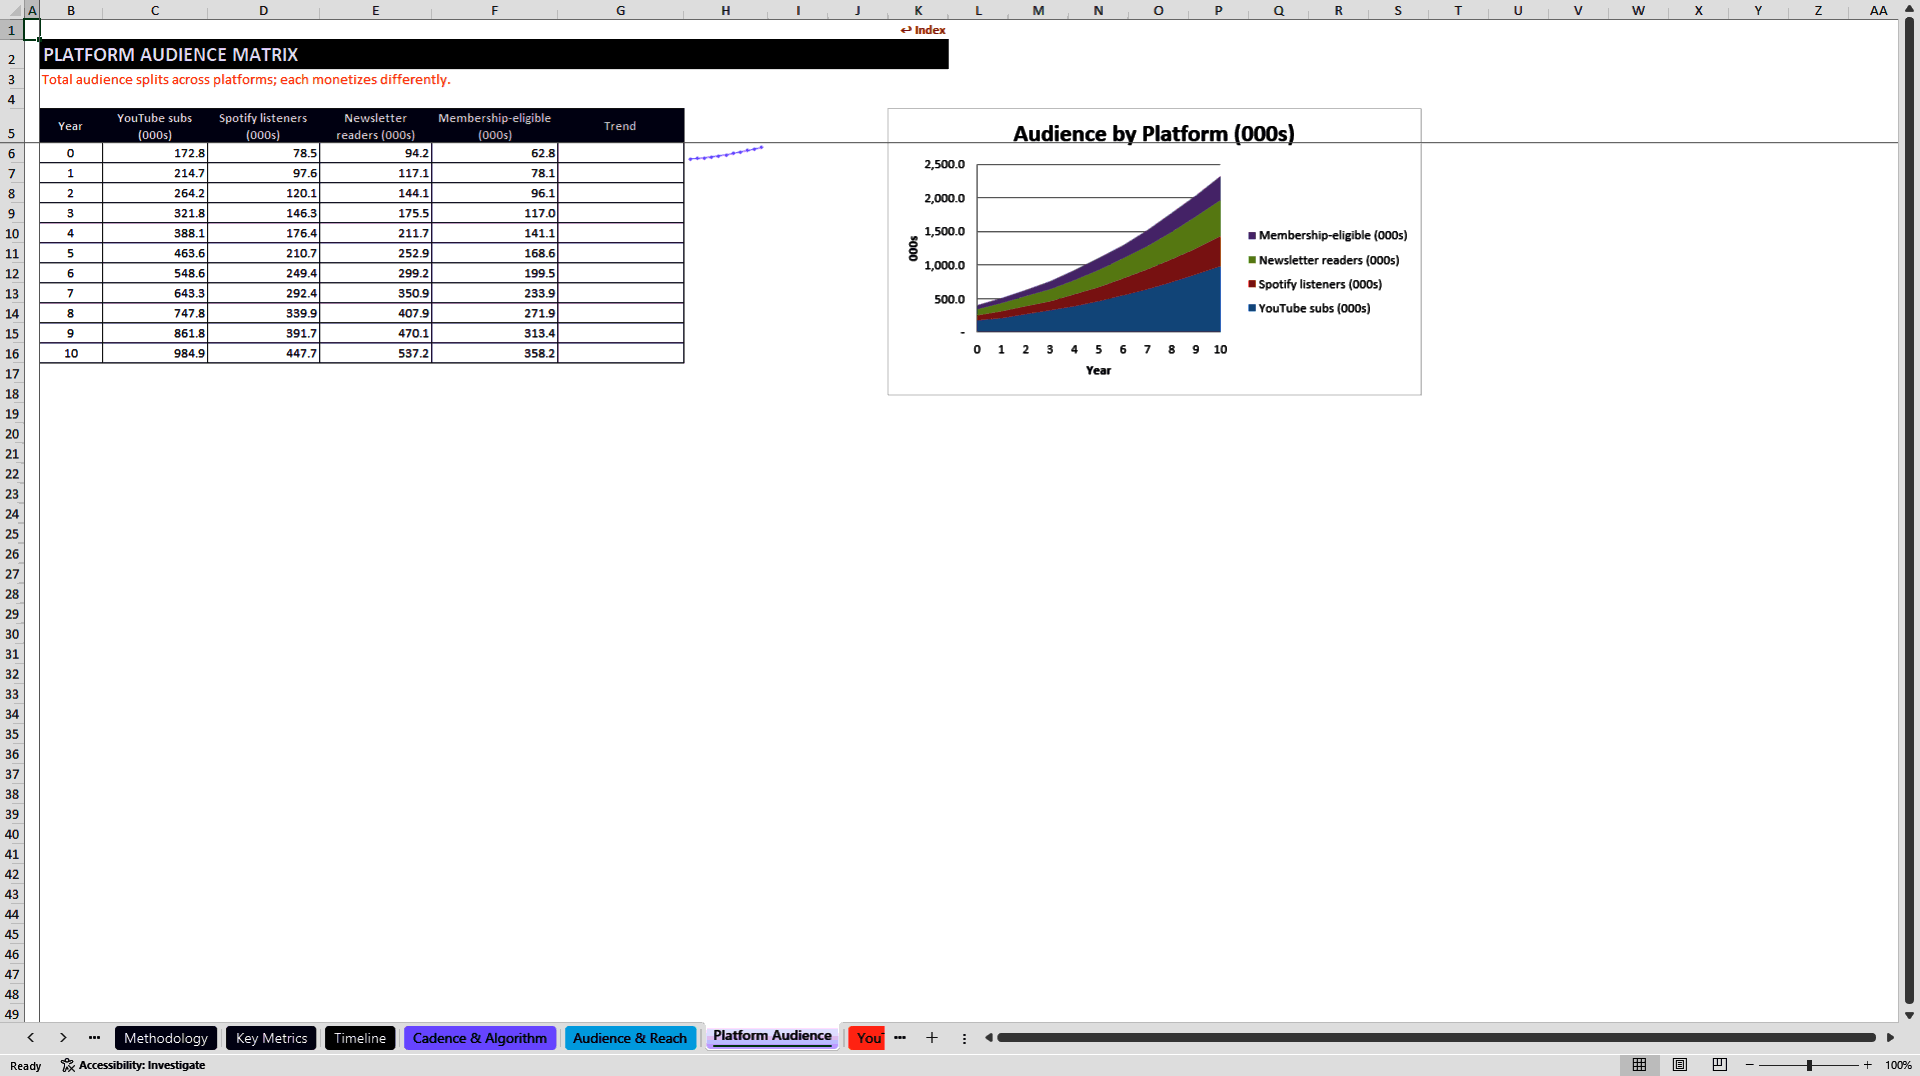Open the Methodology sheet tab
The image size is (1920, 1076).
click(x=165, y=1038)
